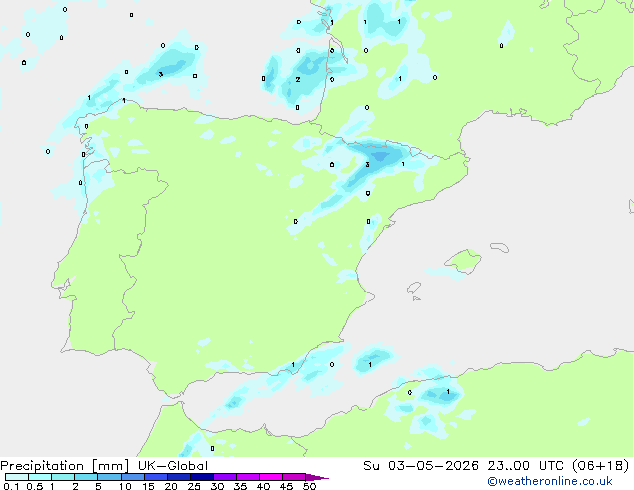This screenshot has width=634, height=490.
Task: Pick the 45–50 mm legend swatch
Action: pyautogui.click(x=294, y=477)
